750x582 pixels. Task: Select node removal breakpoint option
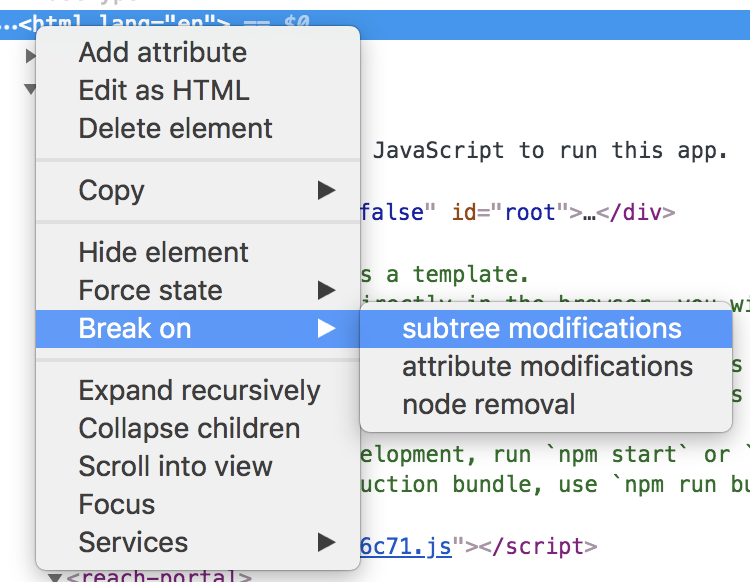pos(546,405)
